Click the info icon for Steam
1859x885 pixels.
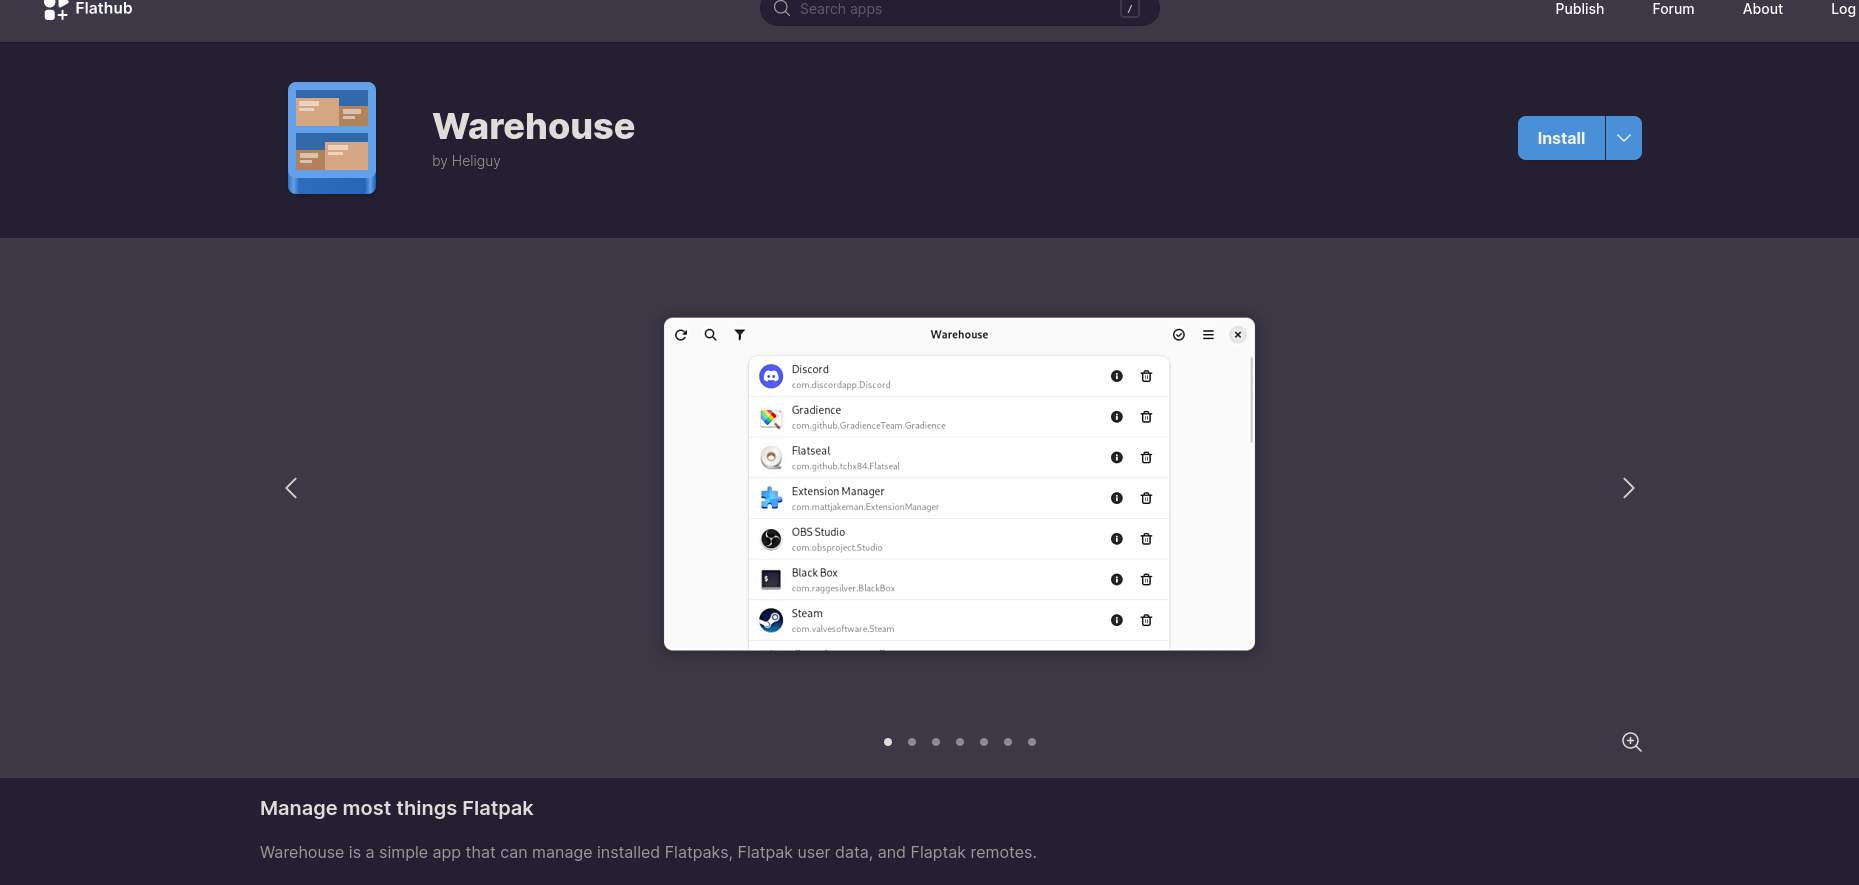click(x=1117, y=620)
